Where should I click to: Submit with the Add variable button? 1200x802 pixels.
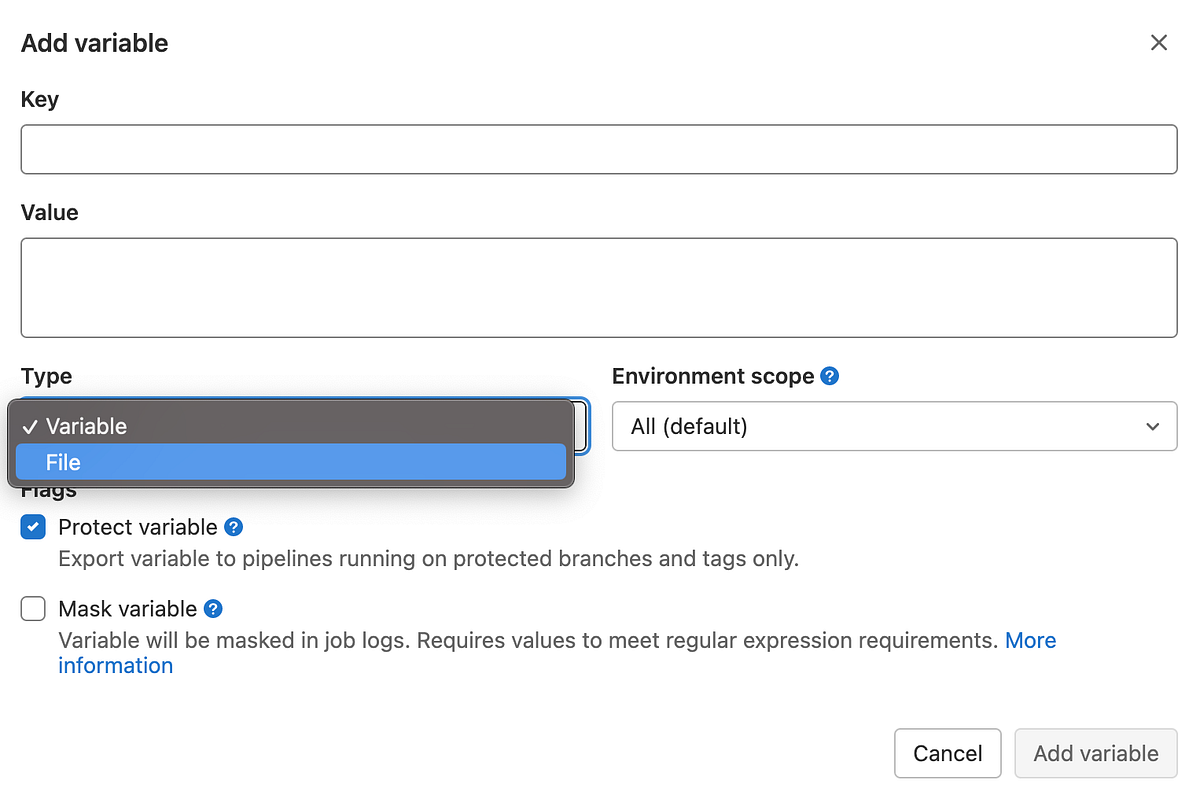tap(1095, 753)
